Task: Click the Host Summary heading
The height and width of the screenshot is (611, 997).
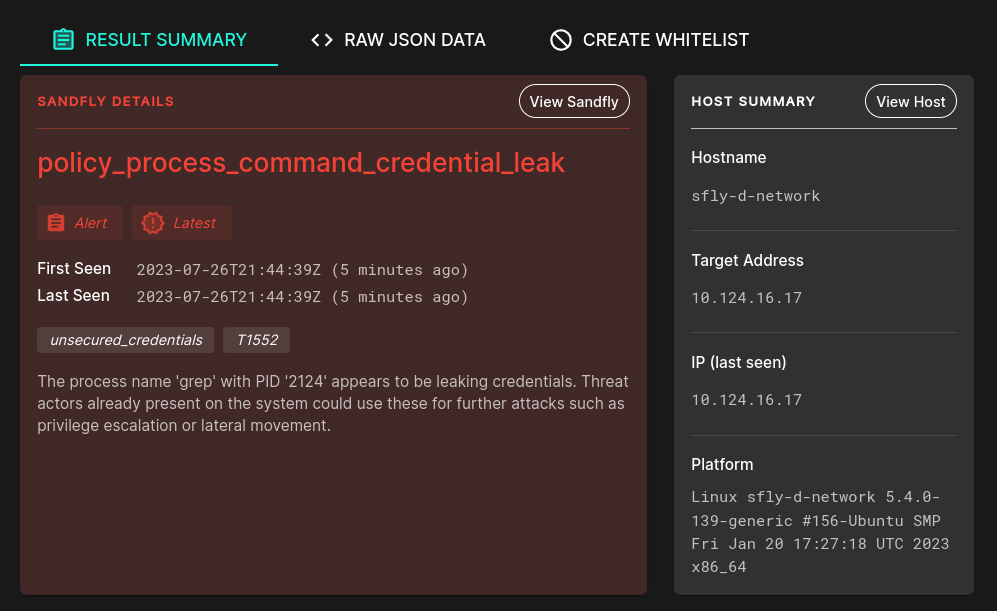Action: (753, 101)
